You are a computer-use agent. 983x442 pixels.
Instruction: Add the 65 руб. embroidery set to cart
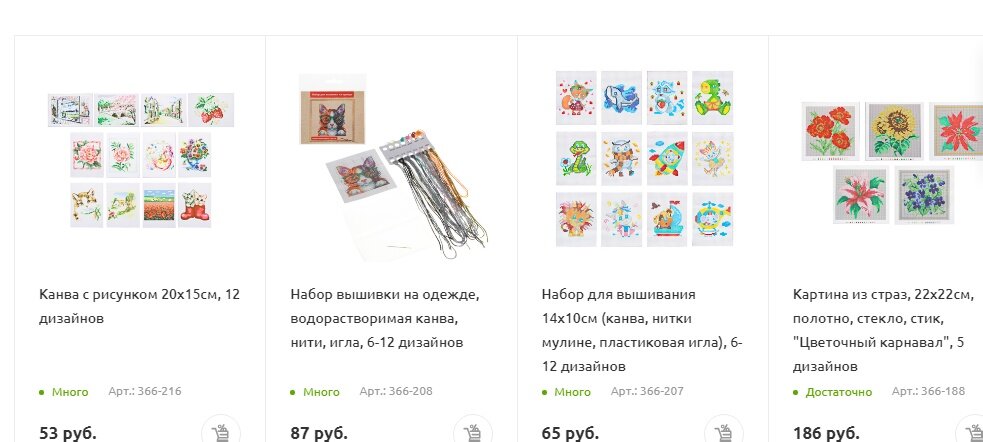pyautogui.click(x=723, y=432)
